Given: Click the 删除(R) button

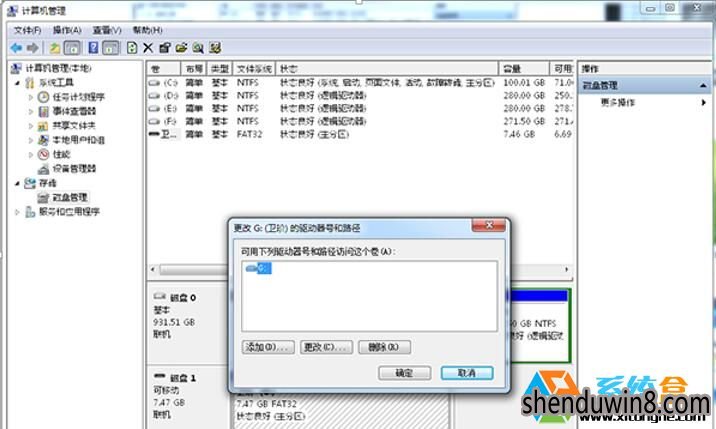Looking at the screenshot, I should point(384,347).
